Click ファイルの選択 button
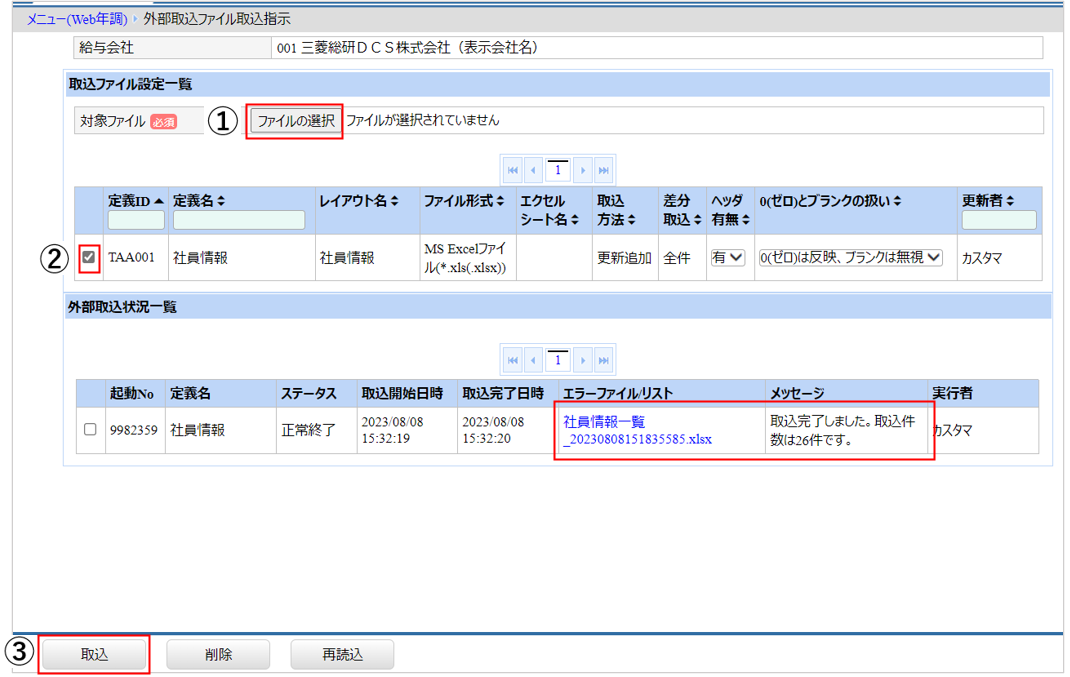 295,121
